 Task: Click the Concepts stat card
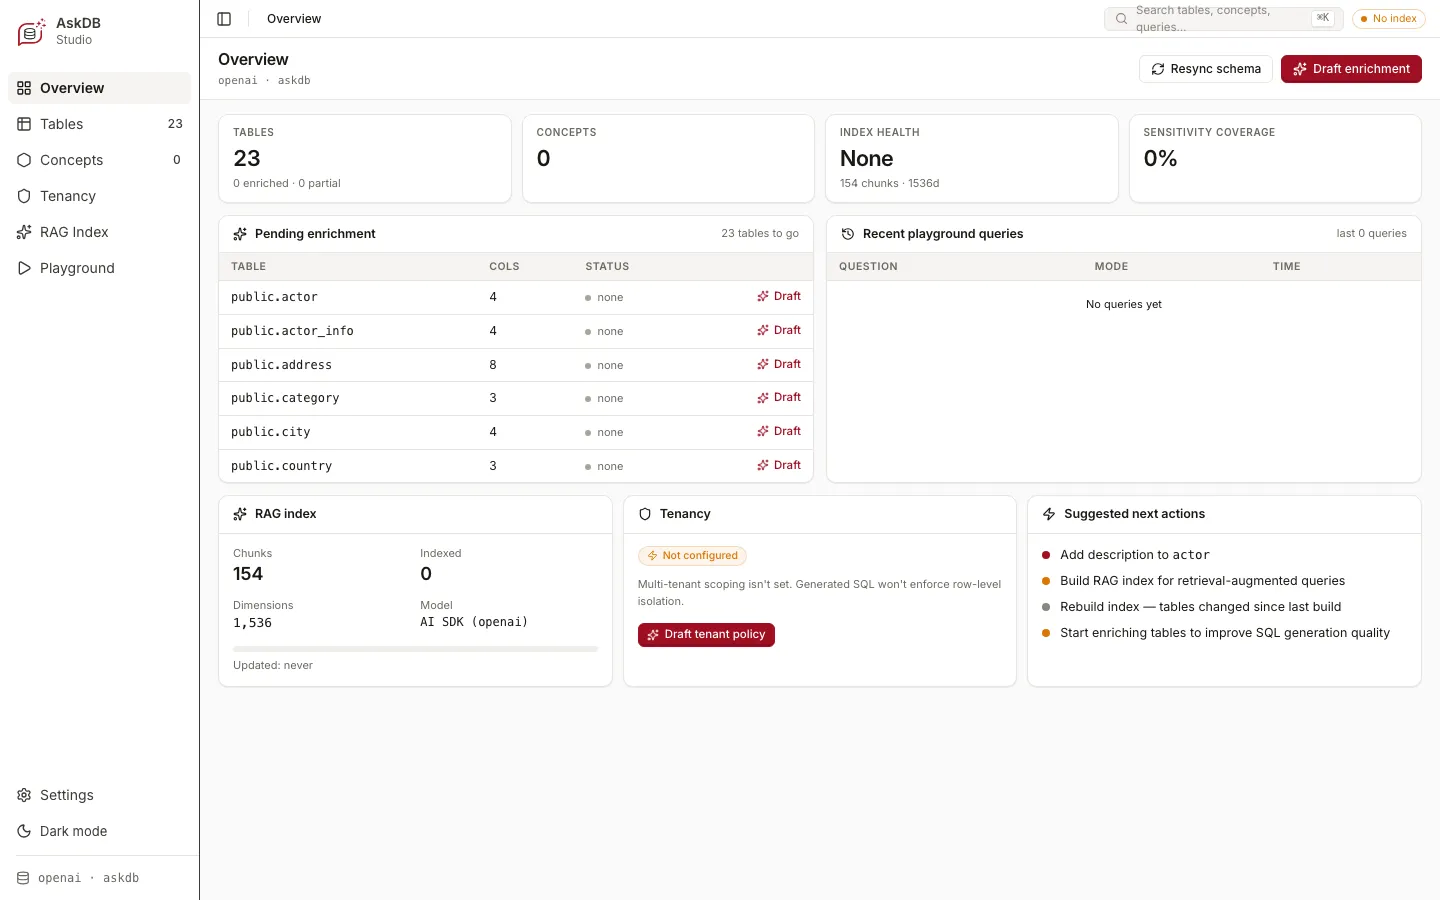[668, 158]
